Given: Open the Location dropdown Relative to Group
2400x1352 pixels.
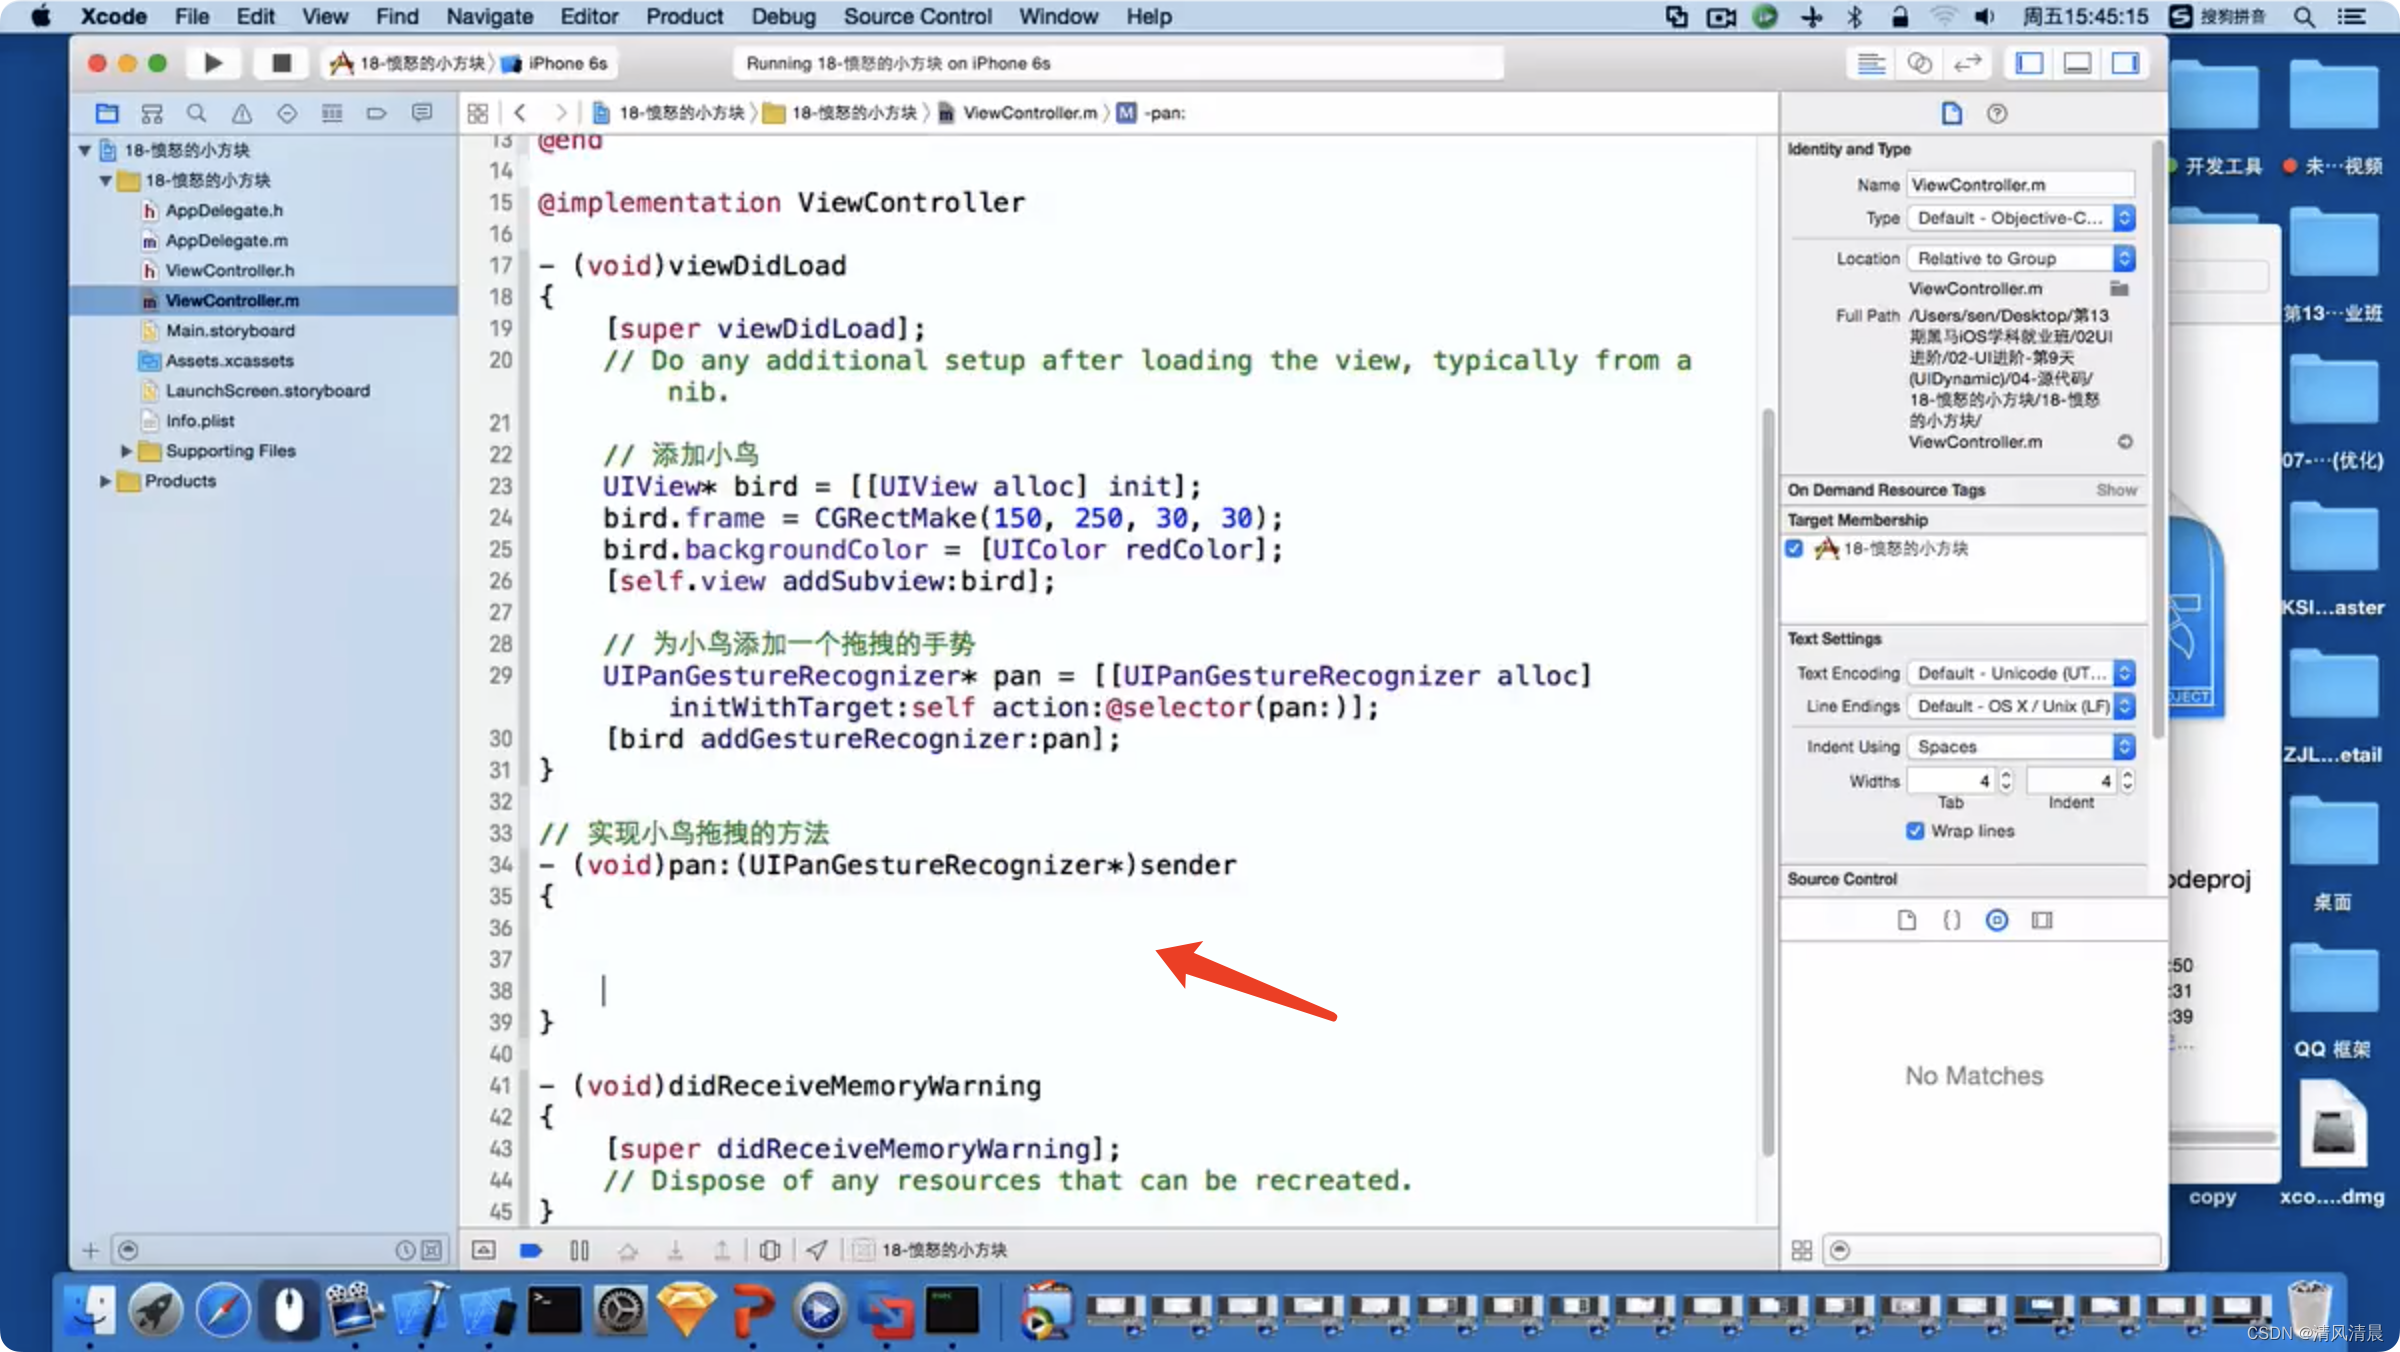Looking at the screenshot, I should 2021,258.
